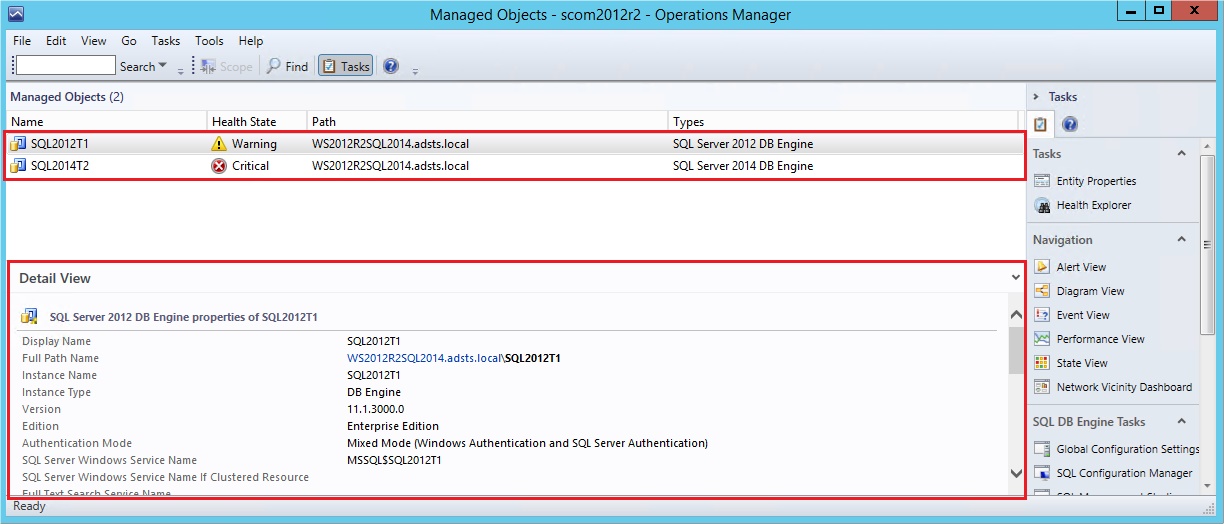
Task: Collapse the Navigation section chevron
Action: pyautogui.click(x=1181, y=240)
